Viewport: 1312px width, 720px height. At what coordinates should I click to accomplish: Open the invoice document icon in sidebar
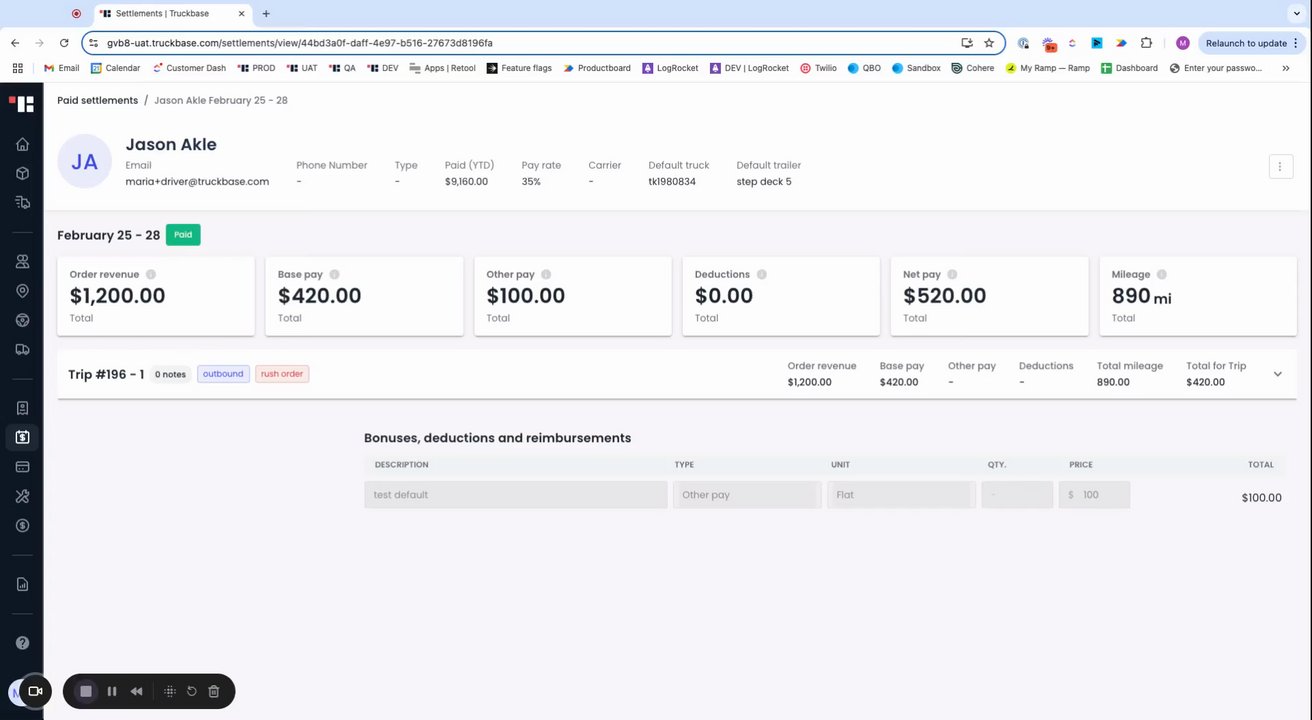[22, 408]
